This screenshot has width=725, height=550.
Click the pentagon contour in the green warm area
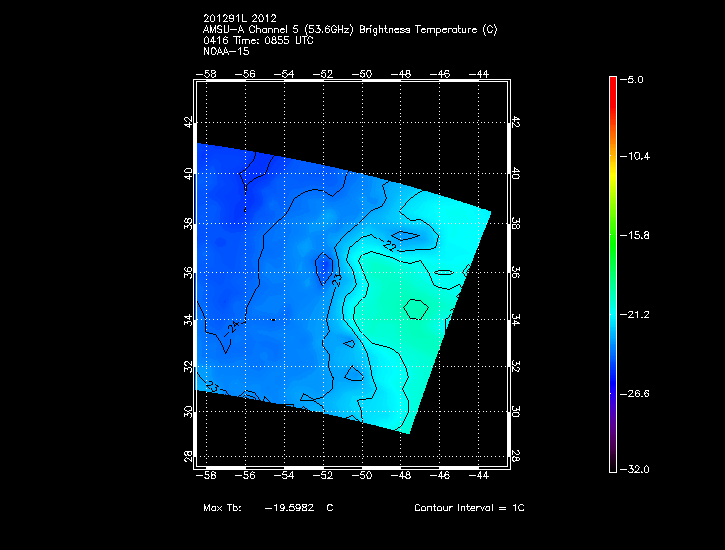[417, 309]
